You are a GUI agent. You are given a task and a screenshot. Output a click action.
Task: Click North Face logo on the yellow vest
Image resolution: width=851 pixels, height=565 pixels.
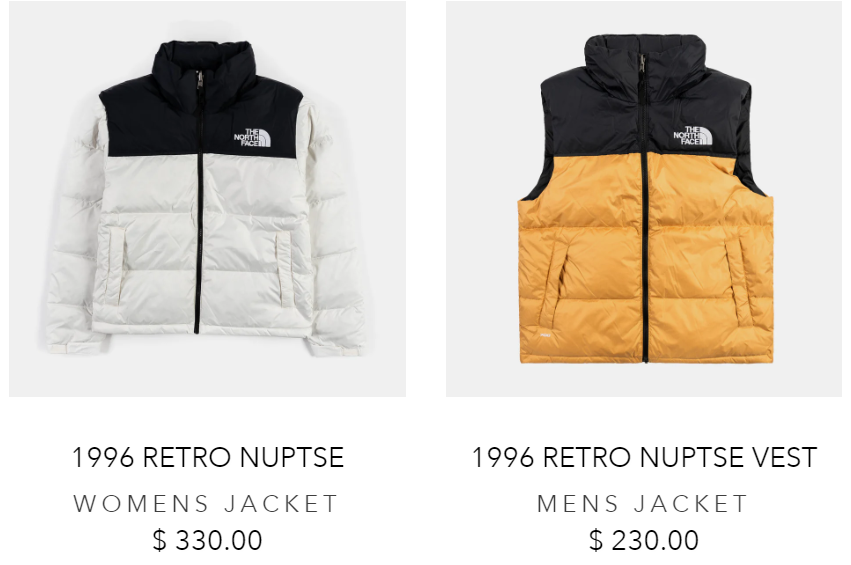coord(693,136)
